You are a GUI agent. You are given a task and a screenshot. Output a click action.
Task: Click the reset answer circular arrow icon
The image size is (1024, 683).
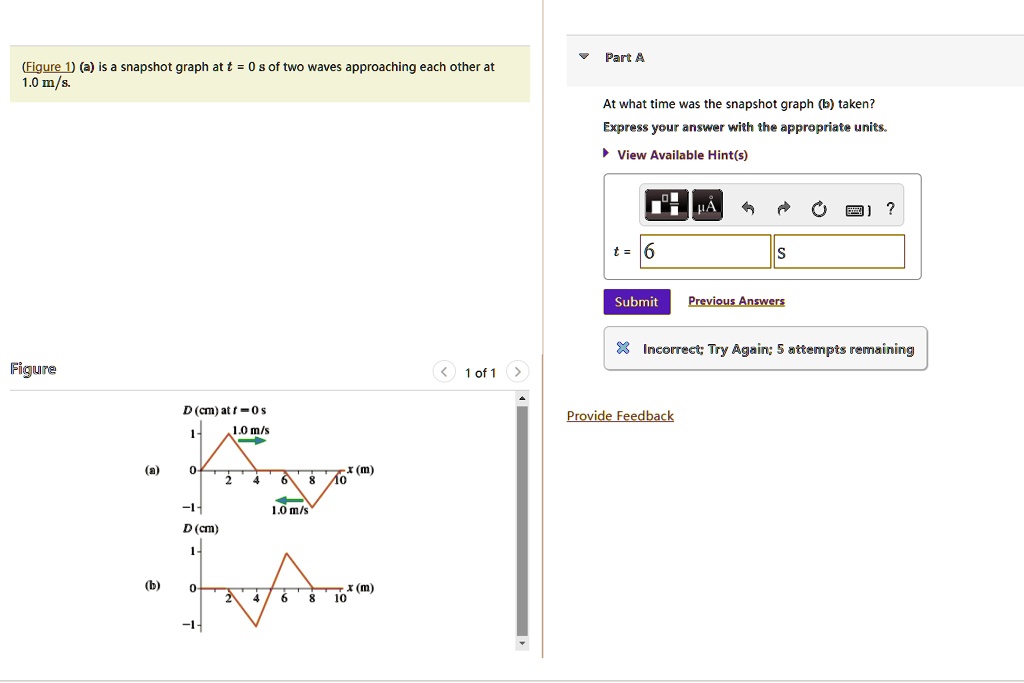(x=819, y=208)
